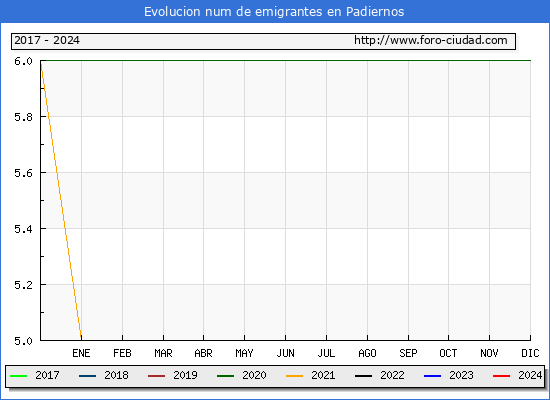This screenshot has width=550, height=400.
Task: Click the orange 2021 descending line
Action: (61, 200)
